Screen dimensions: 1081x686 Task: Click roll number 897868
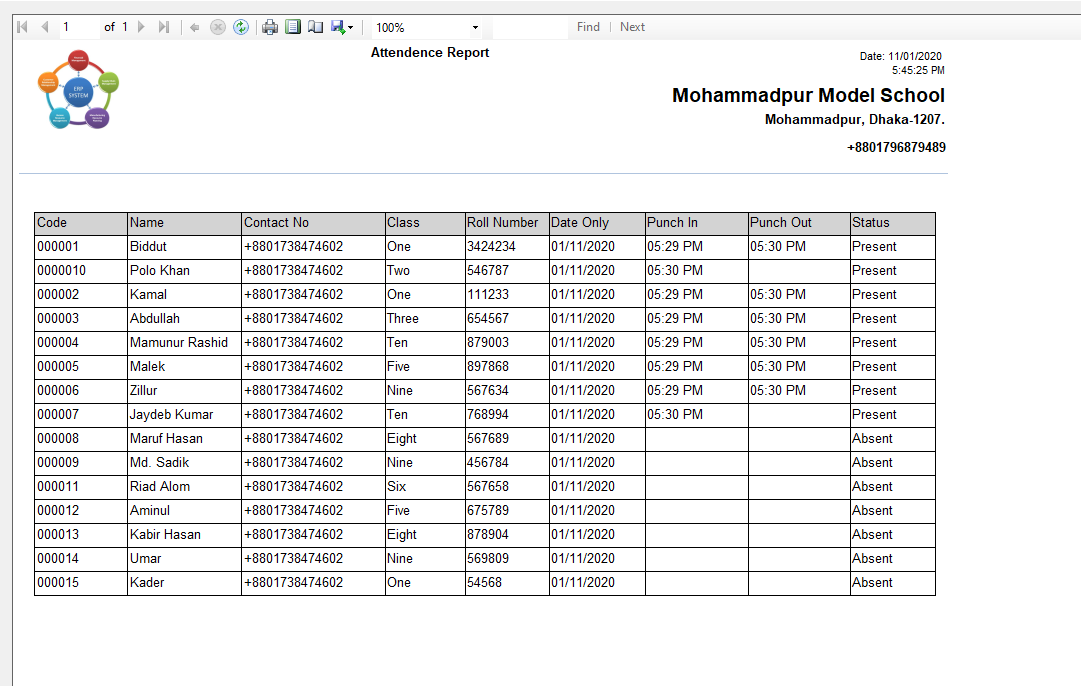(487, 367)
